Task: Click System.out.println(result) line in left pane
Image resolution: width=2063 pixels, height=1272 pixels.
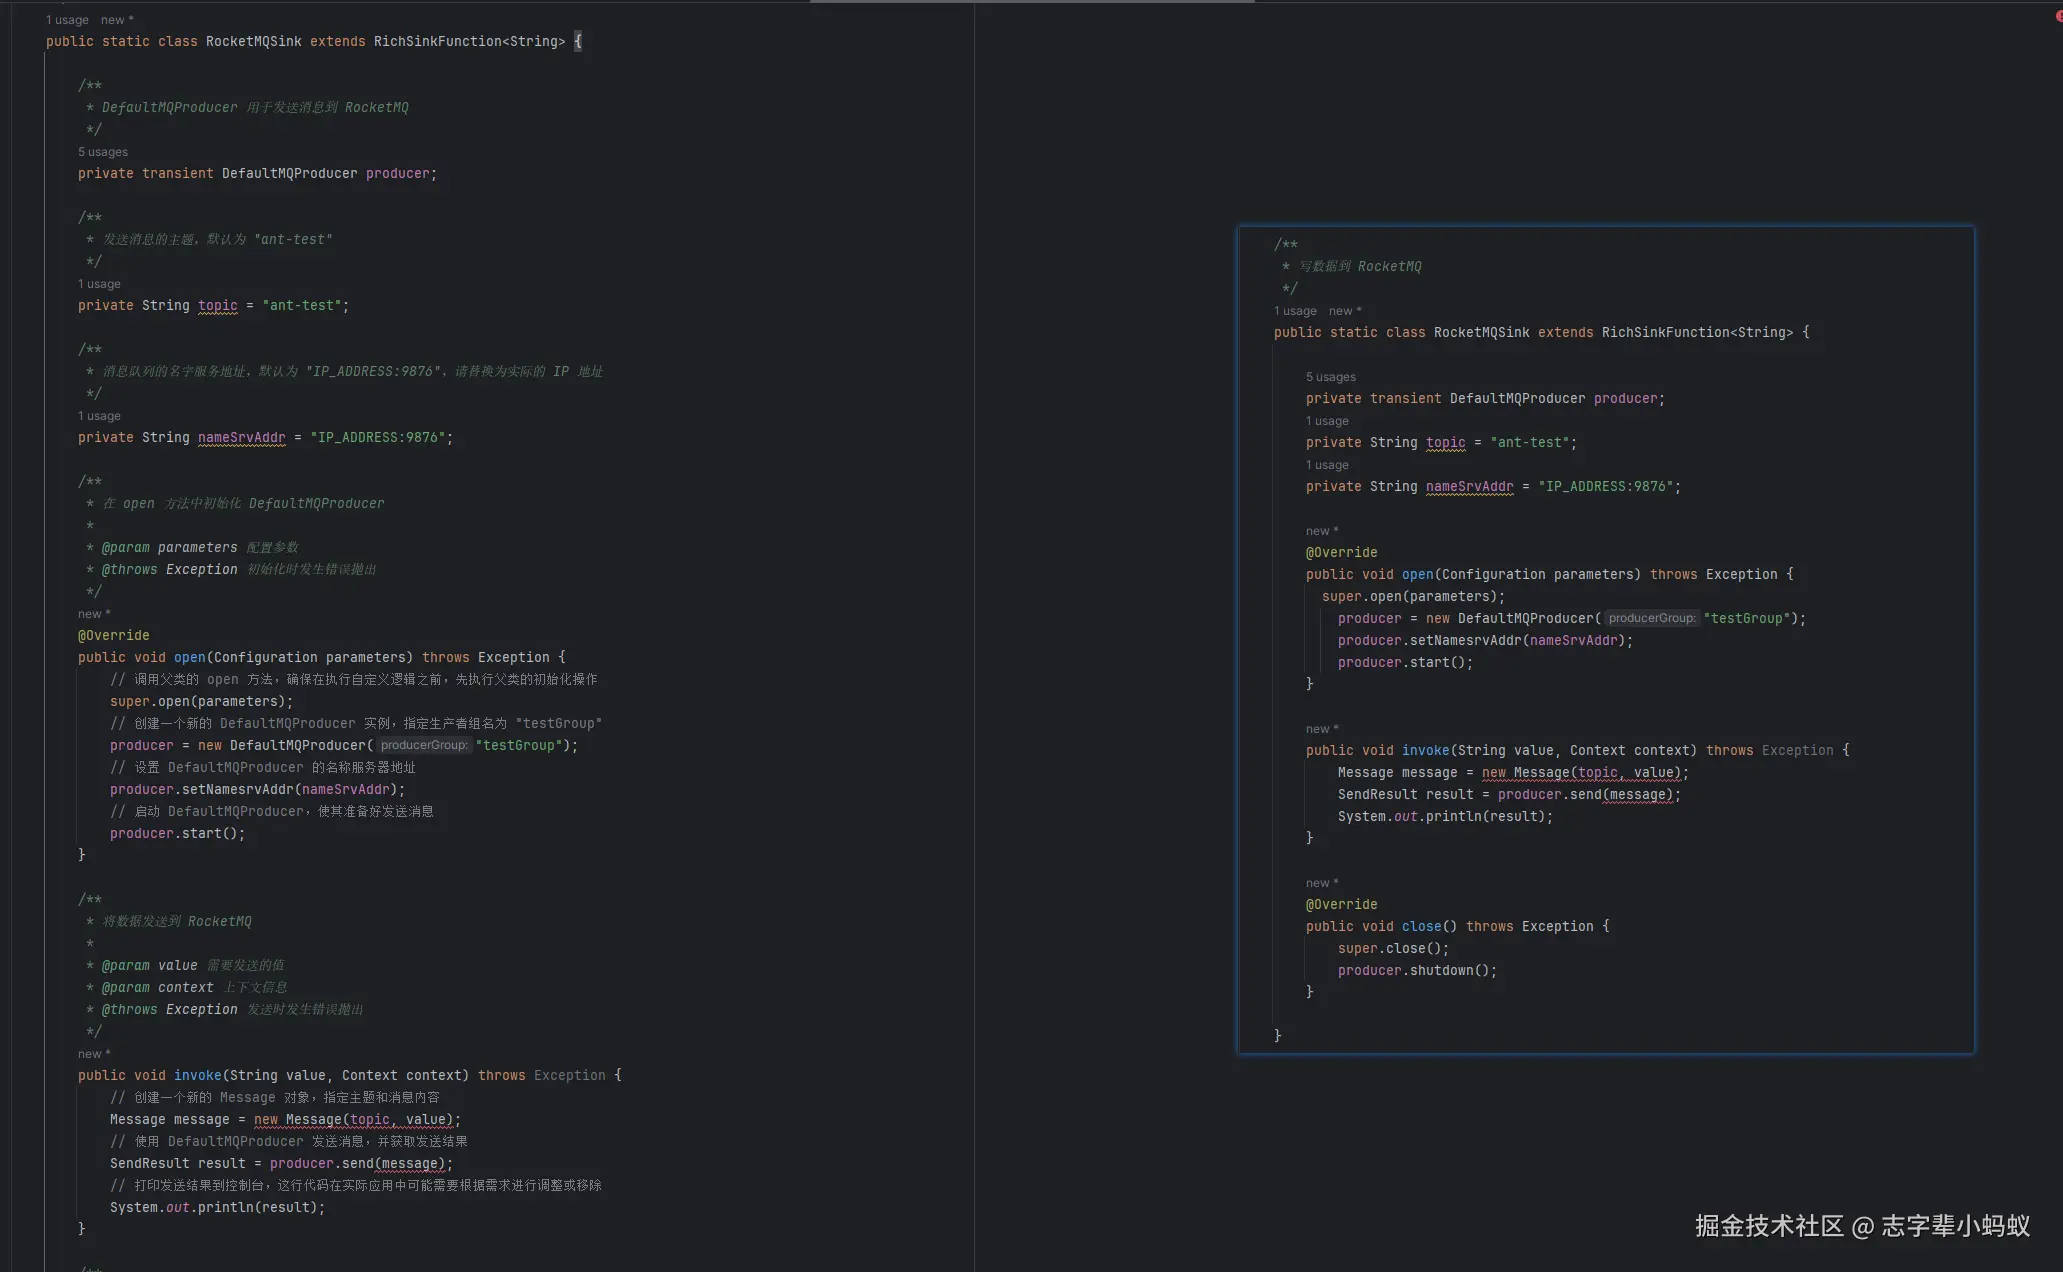Action: click(x=217, y=1207)
